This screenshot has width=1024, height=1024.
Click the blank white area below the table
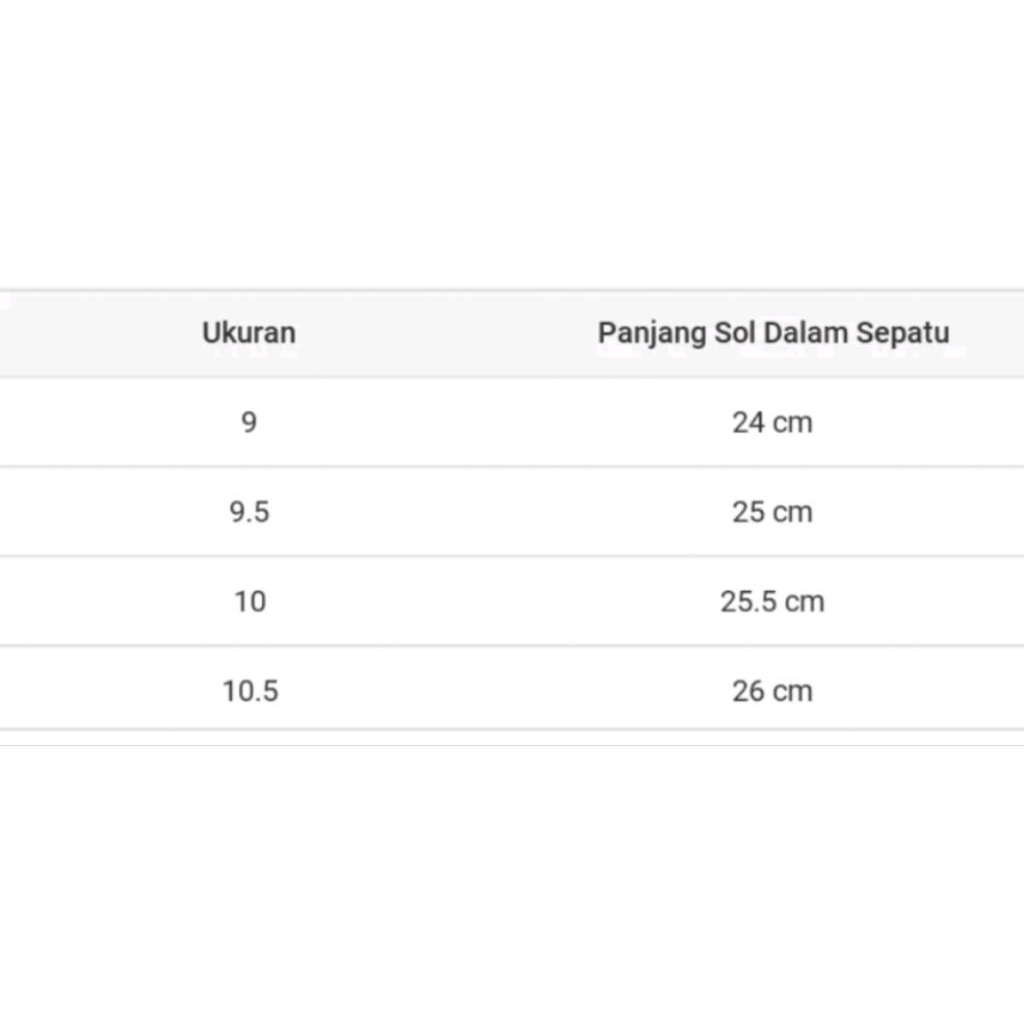(512, 880)
